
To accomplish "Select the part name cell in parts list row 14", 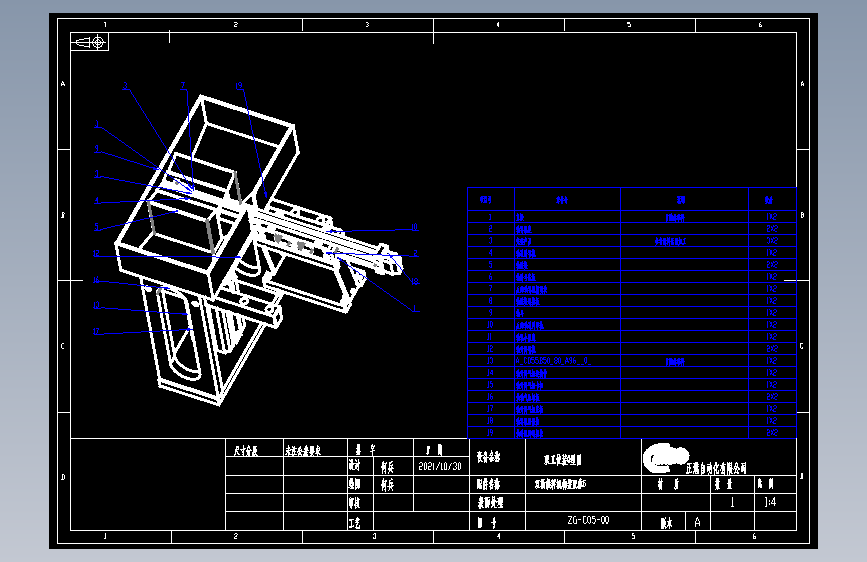I will (568, 373).
